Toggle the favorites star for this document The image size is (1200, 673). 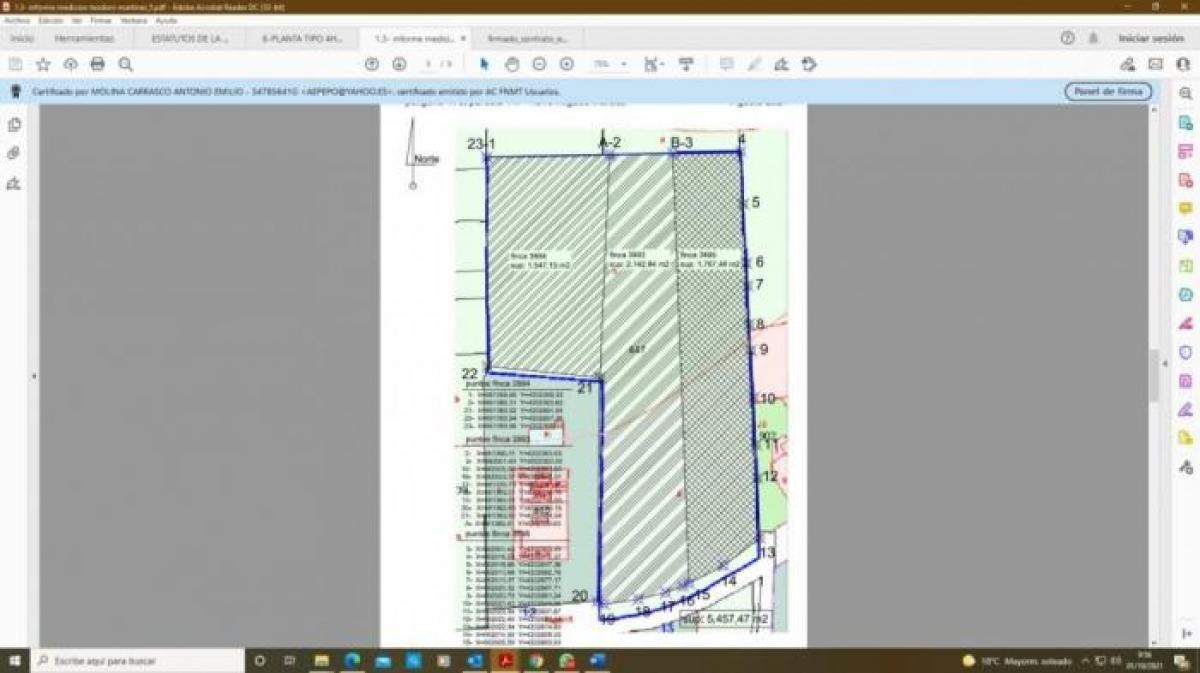point(41,63)
